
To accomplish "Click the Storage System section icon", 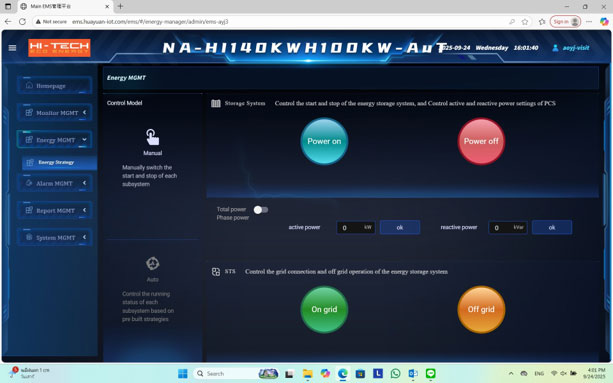I will [216, 104].
